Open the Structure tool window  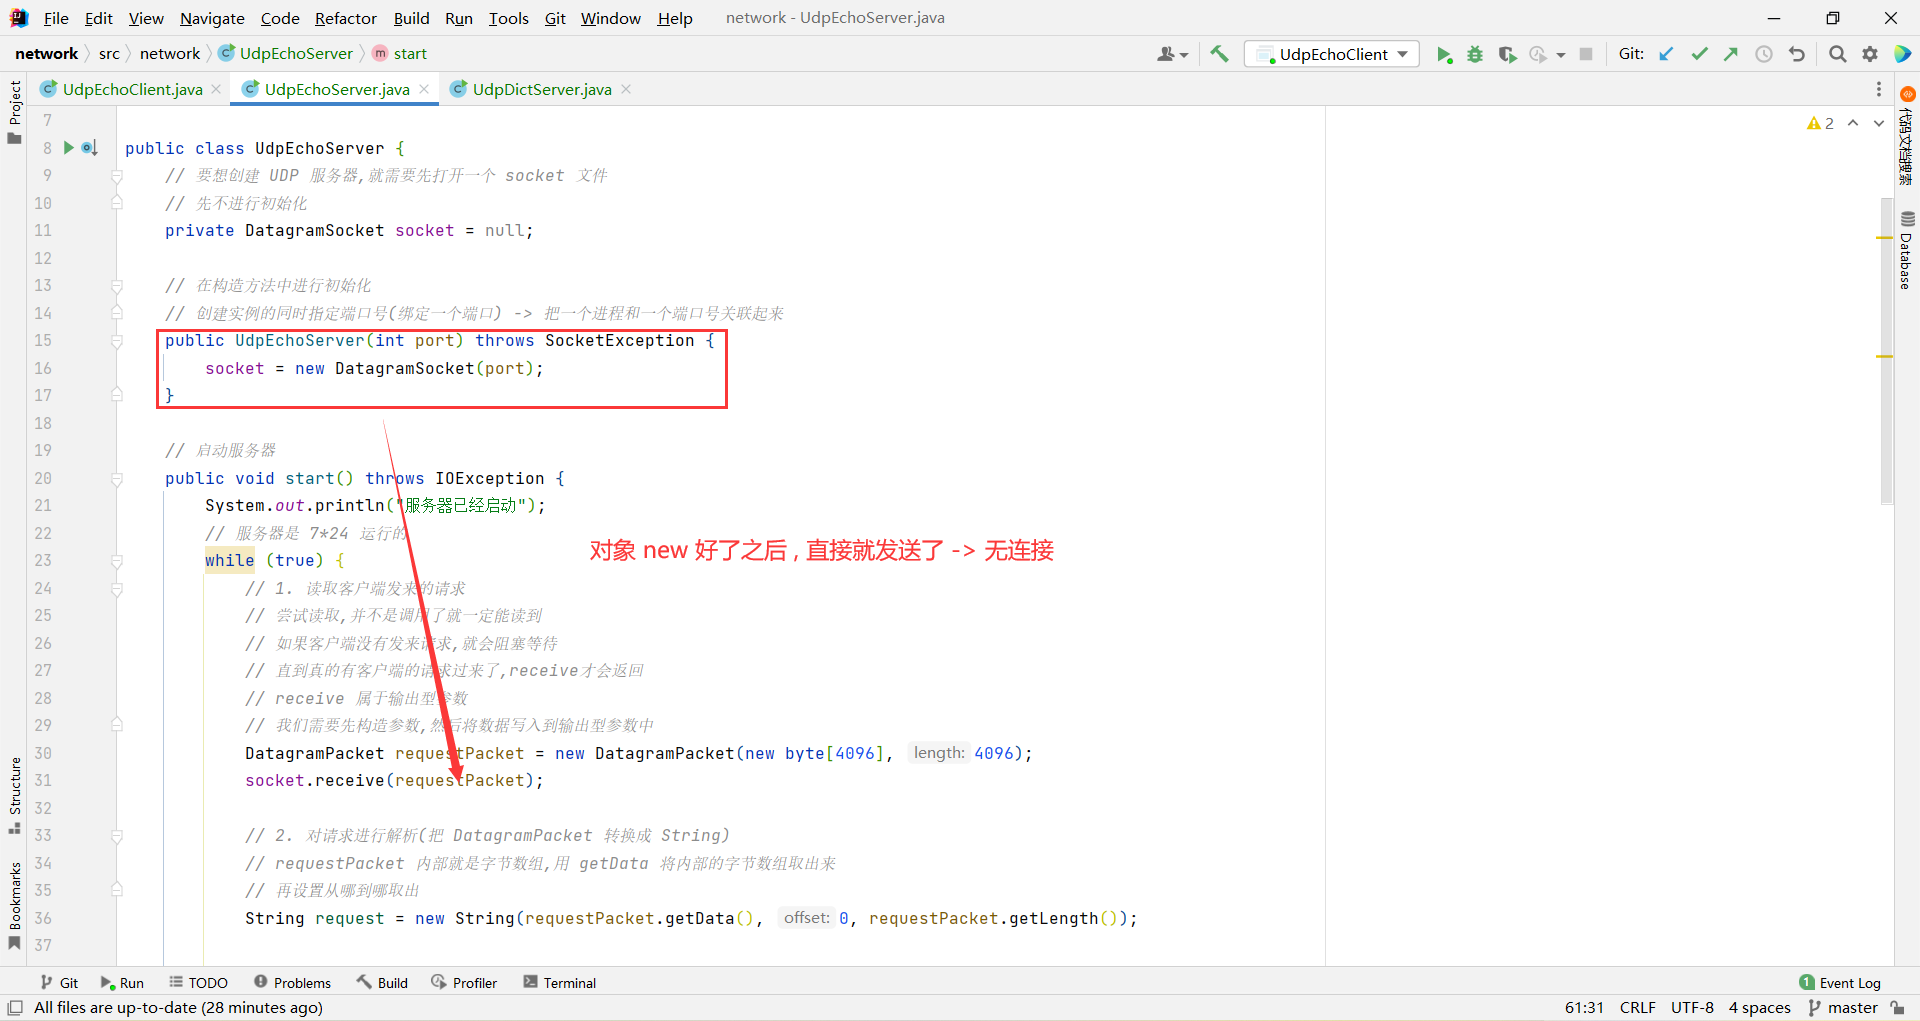tap(14, 795)
